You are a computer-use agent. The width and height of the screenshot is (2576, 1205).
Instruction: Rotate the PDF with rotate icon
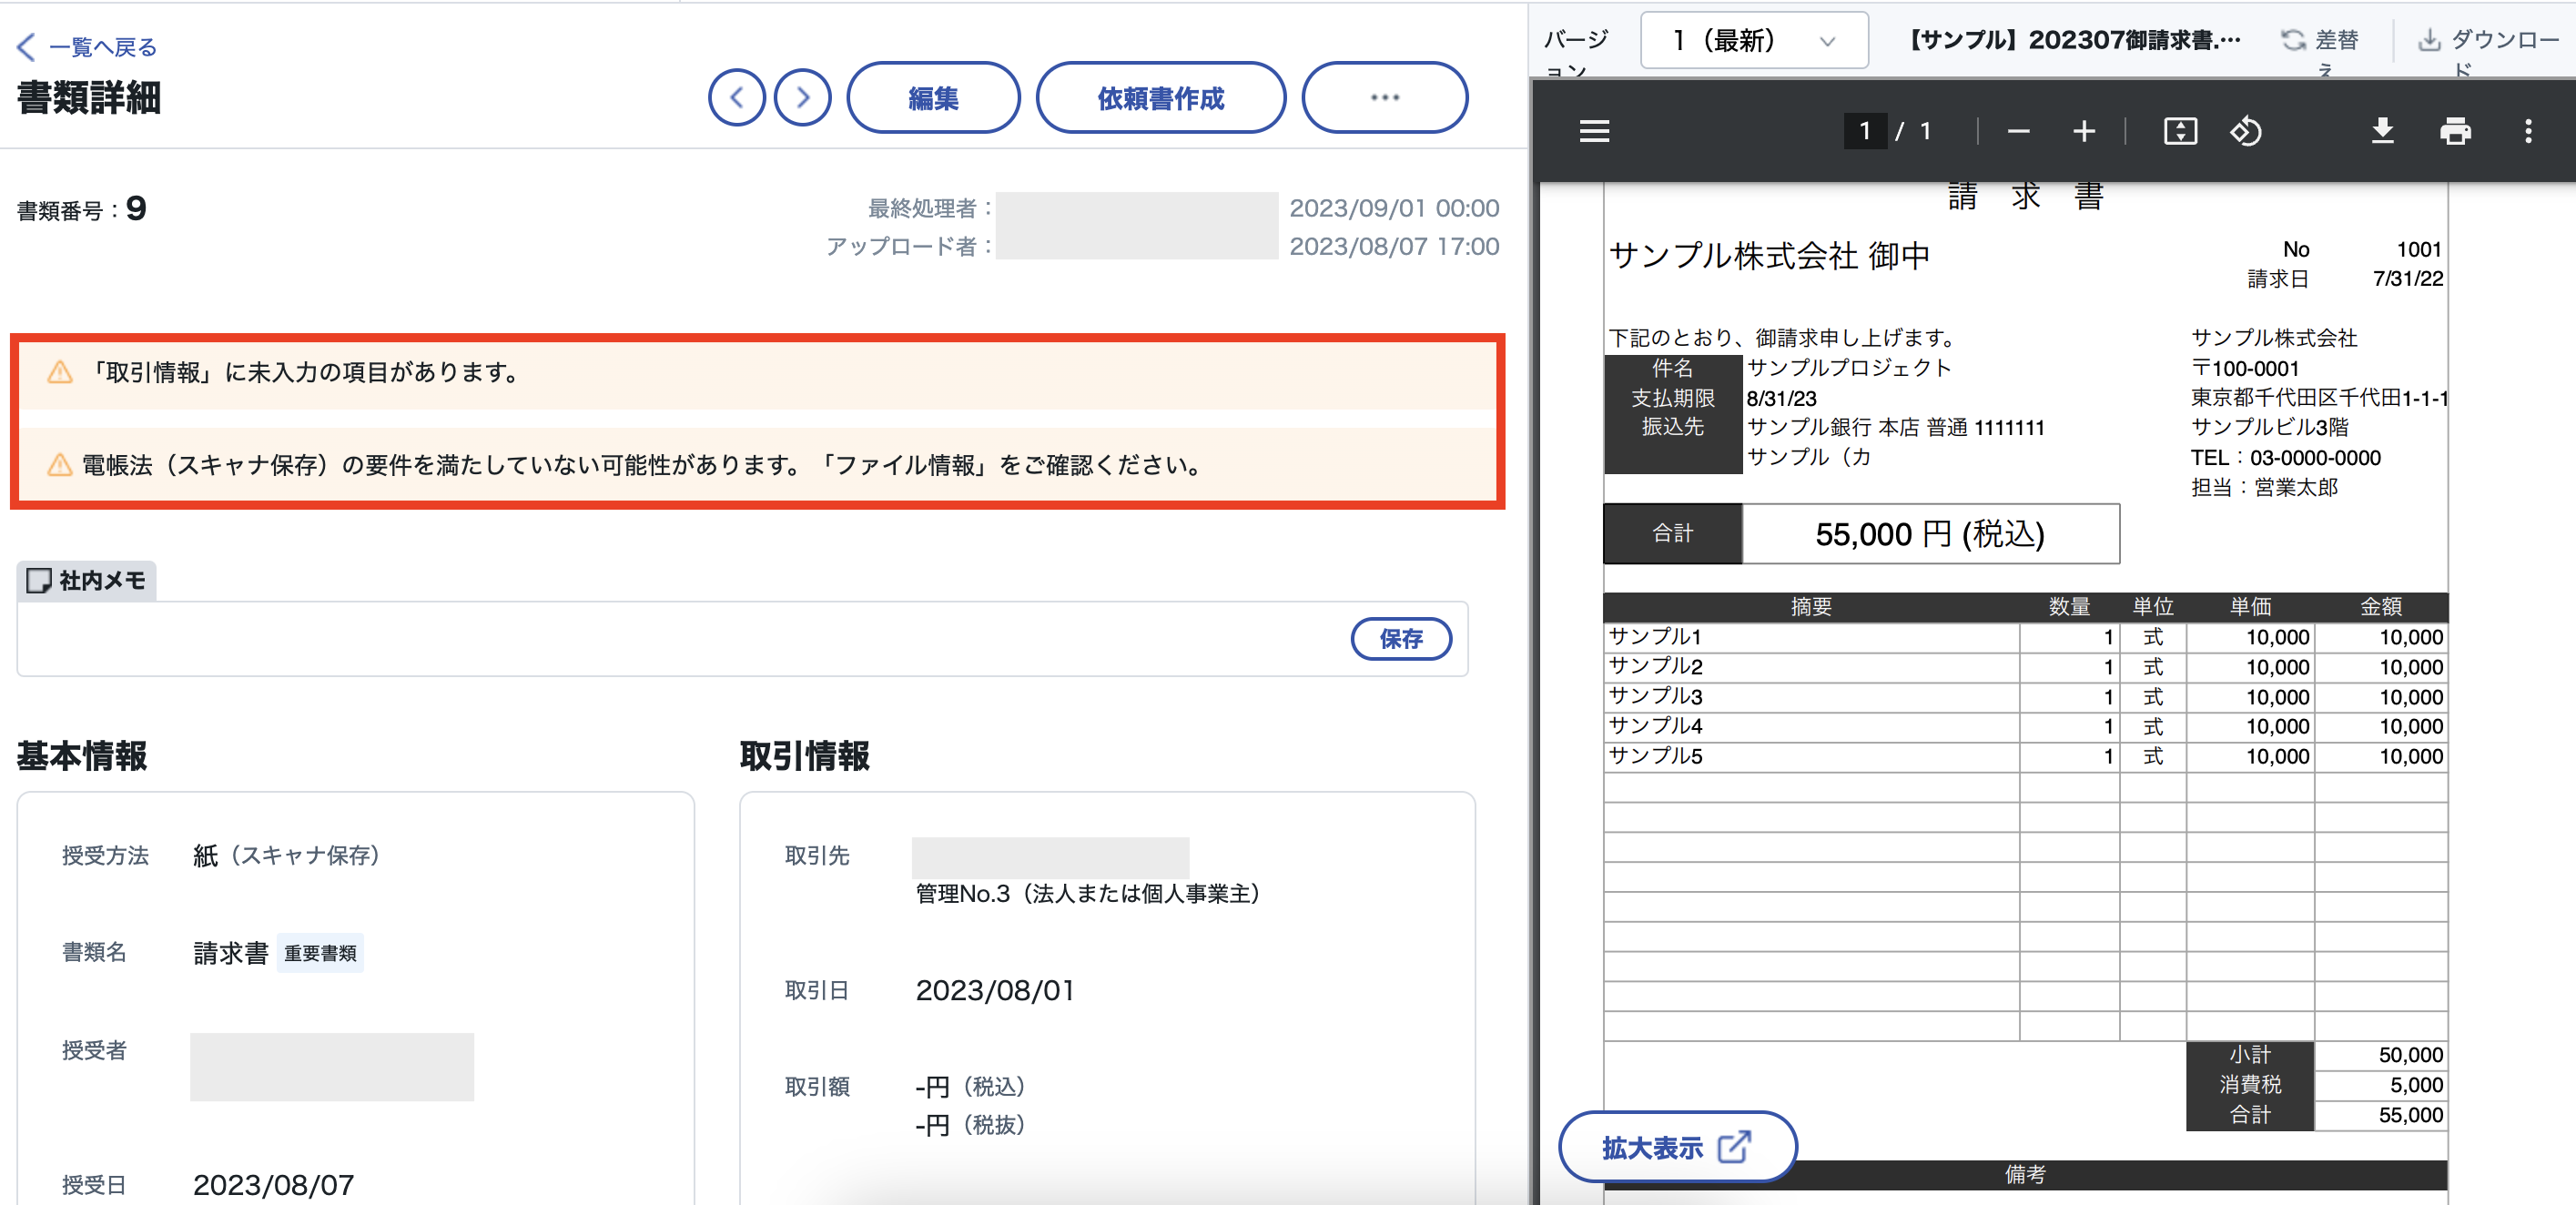(x=2245, y=131)
